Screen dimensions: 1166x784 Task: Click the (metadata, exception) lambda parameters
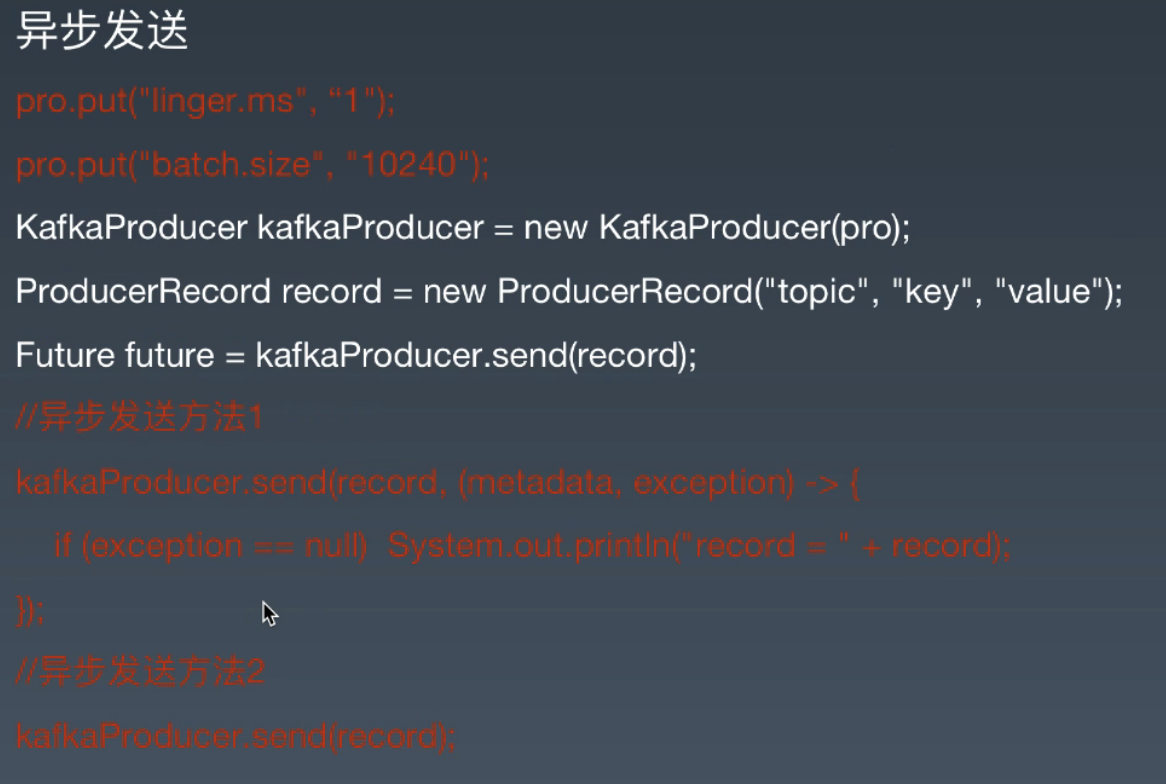pos(625,483)
